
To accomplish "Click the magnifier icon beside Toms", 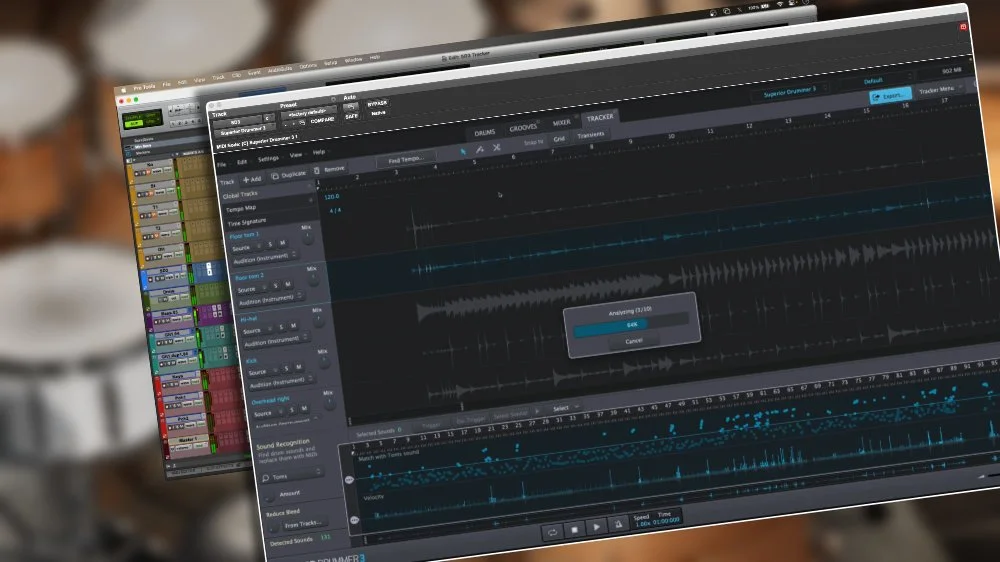I will point(265,478).
